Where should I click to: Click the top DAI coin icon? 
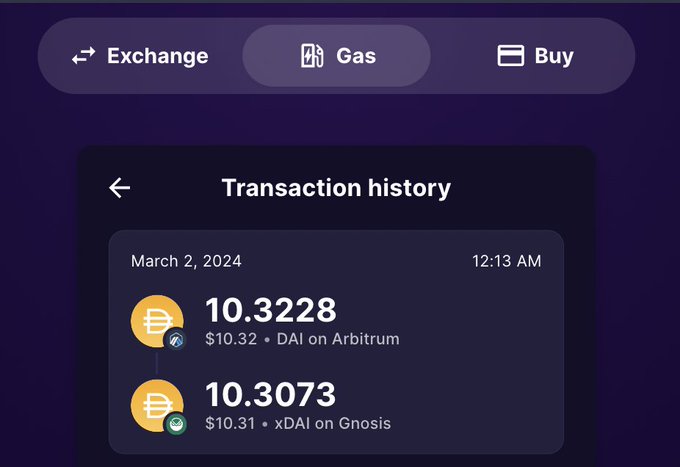156,321
